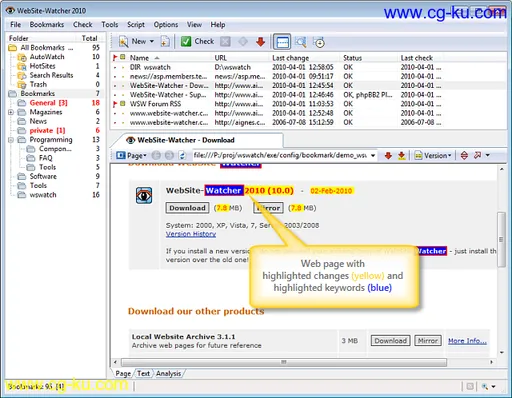The height and width of the screenshot is (398, 512).
Task: Open the Options menu
Action: (166, 25)
